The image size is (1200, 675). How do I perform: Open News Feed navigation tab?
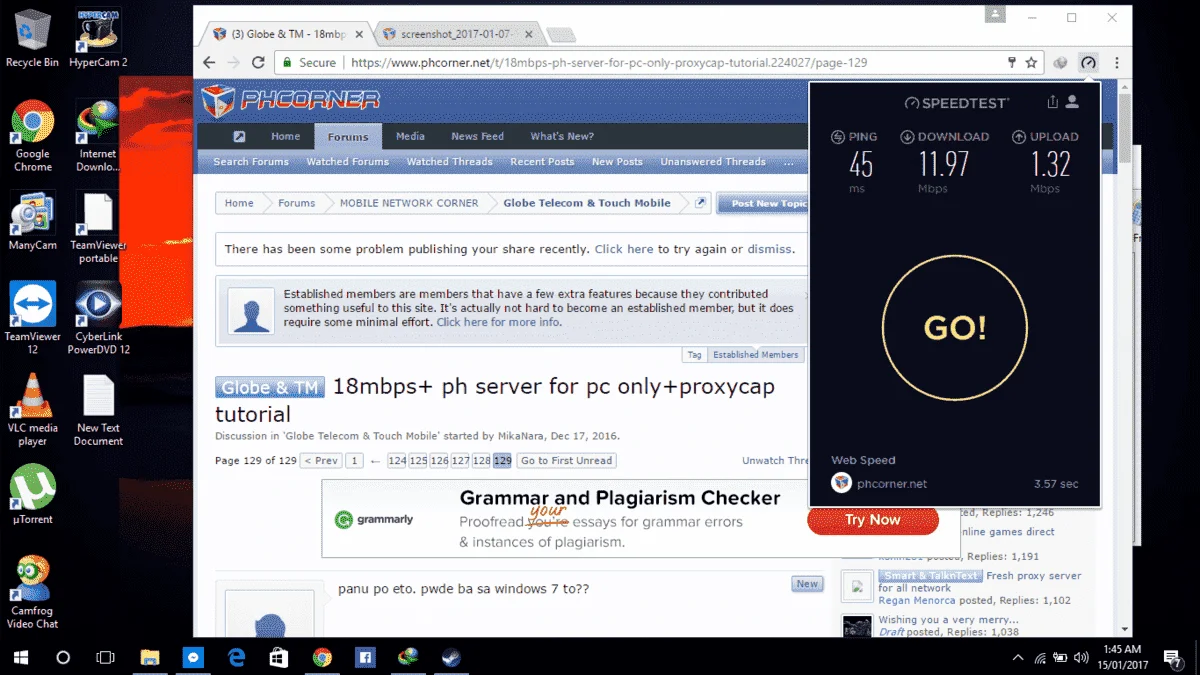point(477,137)
